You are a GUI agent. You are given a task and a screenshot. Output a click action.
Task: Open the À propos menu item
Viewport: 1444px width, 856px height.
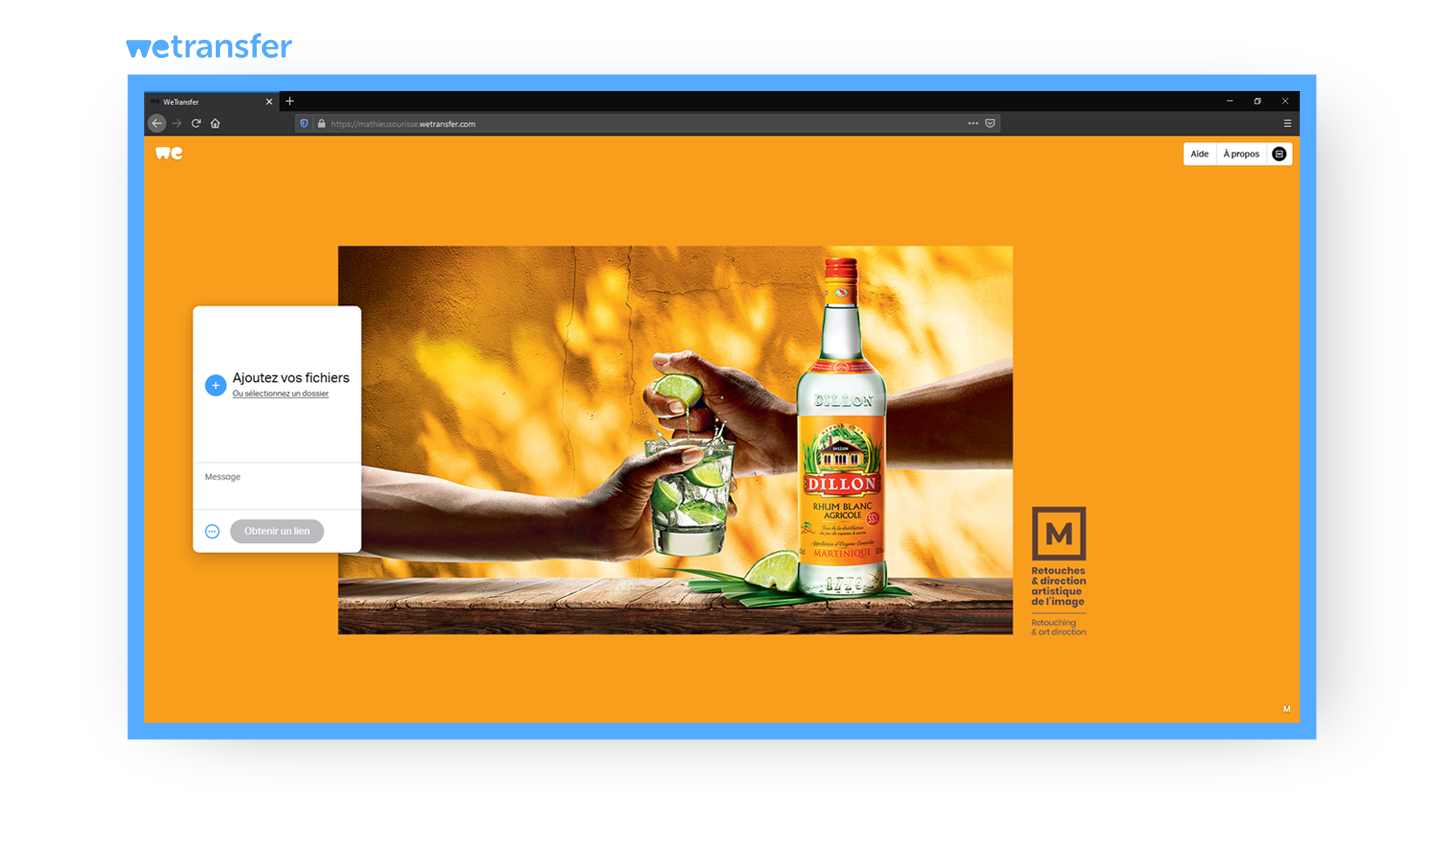click(1241, 154)
